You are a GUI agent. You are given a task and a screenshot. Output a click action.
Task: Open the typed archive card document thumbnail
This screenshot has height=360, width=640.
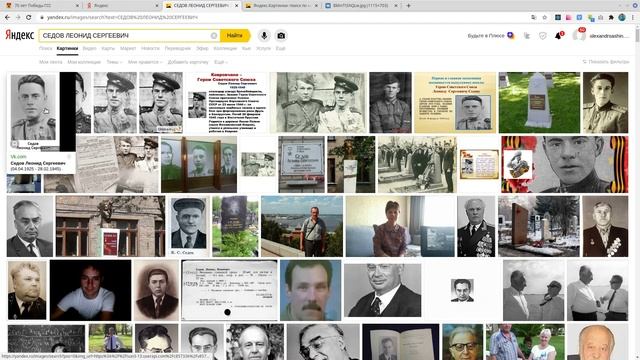pyautogui.click(x=229, y=290)
